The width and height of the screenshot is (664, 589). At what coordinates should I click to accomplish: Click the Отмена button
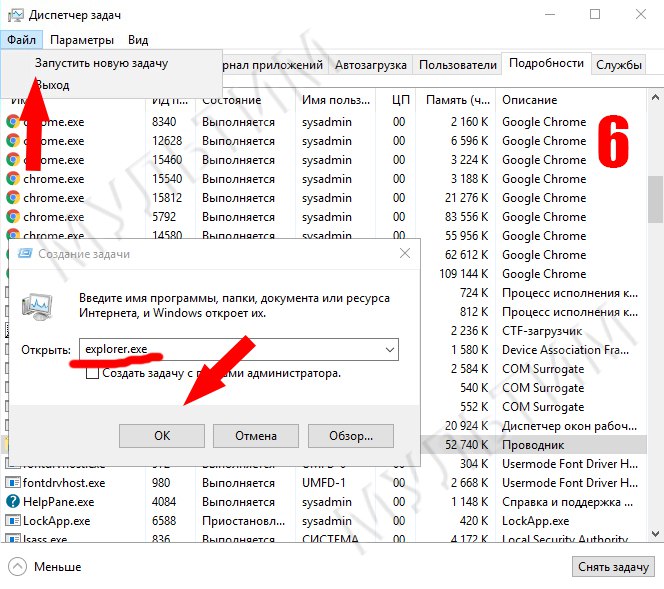tap(256, 436)
